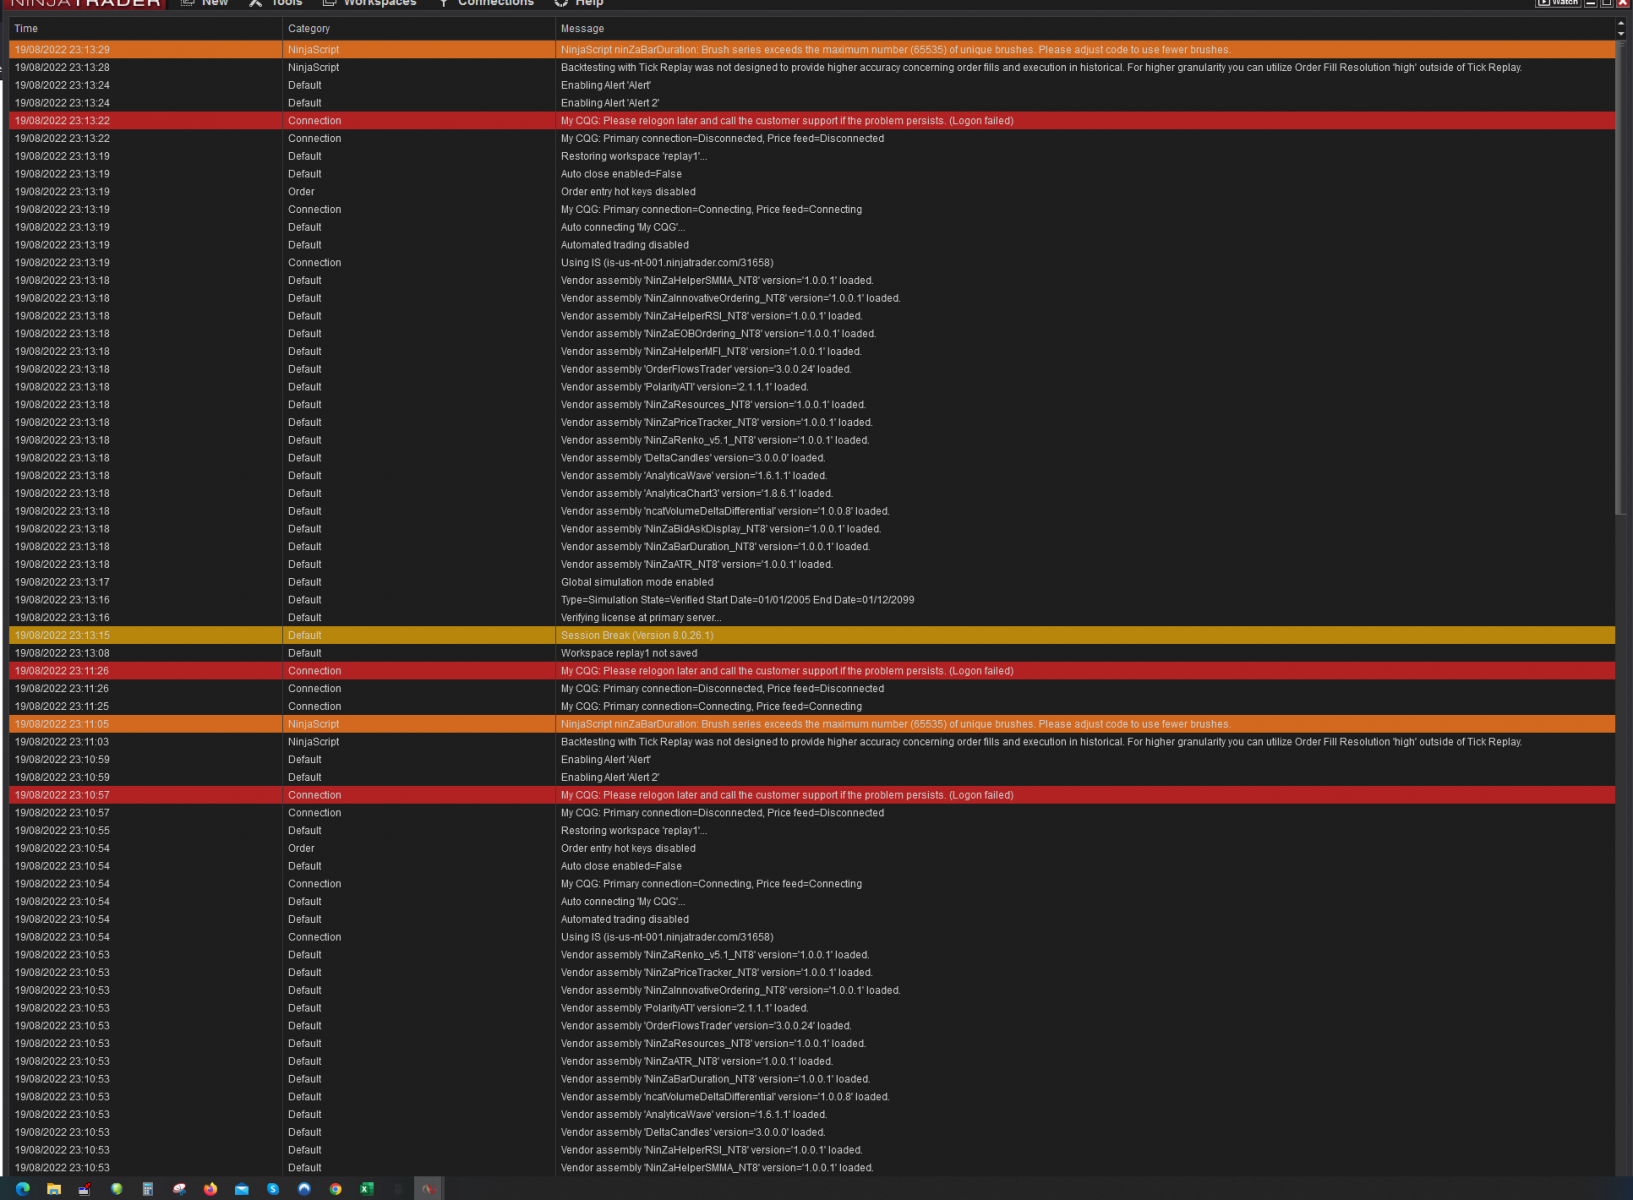Click the 'Order' category cell at 23:13:19
This screenshot has height=1200, width=1633.
[301, 192]
